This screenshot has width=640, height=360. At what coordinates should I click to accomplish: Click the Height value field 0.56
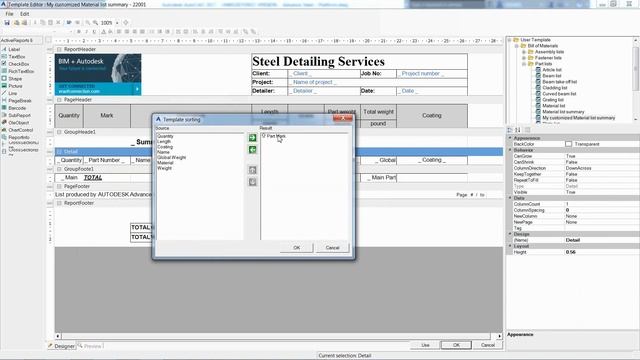point(602,252)
